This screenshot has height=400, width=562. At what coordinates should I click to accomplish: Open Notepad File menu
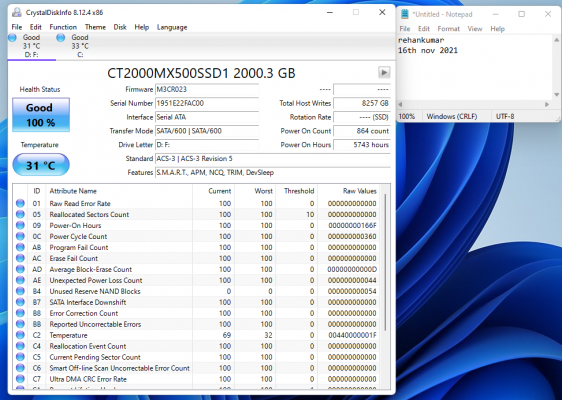(x=405, y=29)
